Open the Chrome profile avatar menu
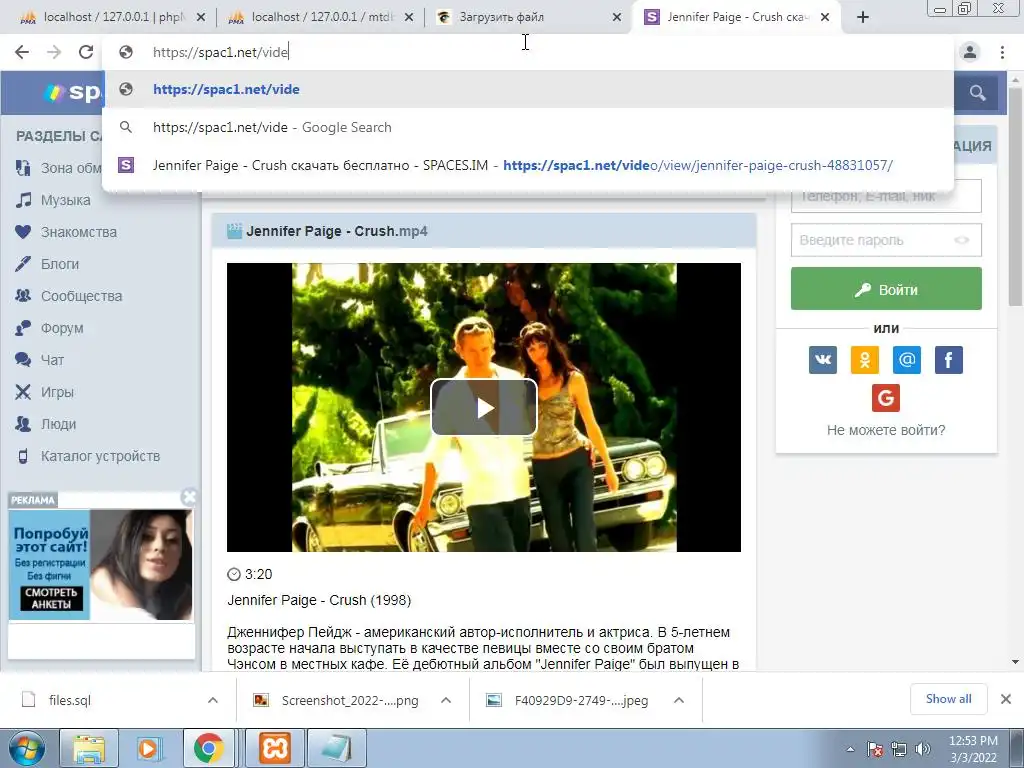Viewport: 1024px width, 768px height. 970,52
